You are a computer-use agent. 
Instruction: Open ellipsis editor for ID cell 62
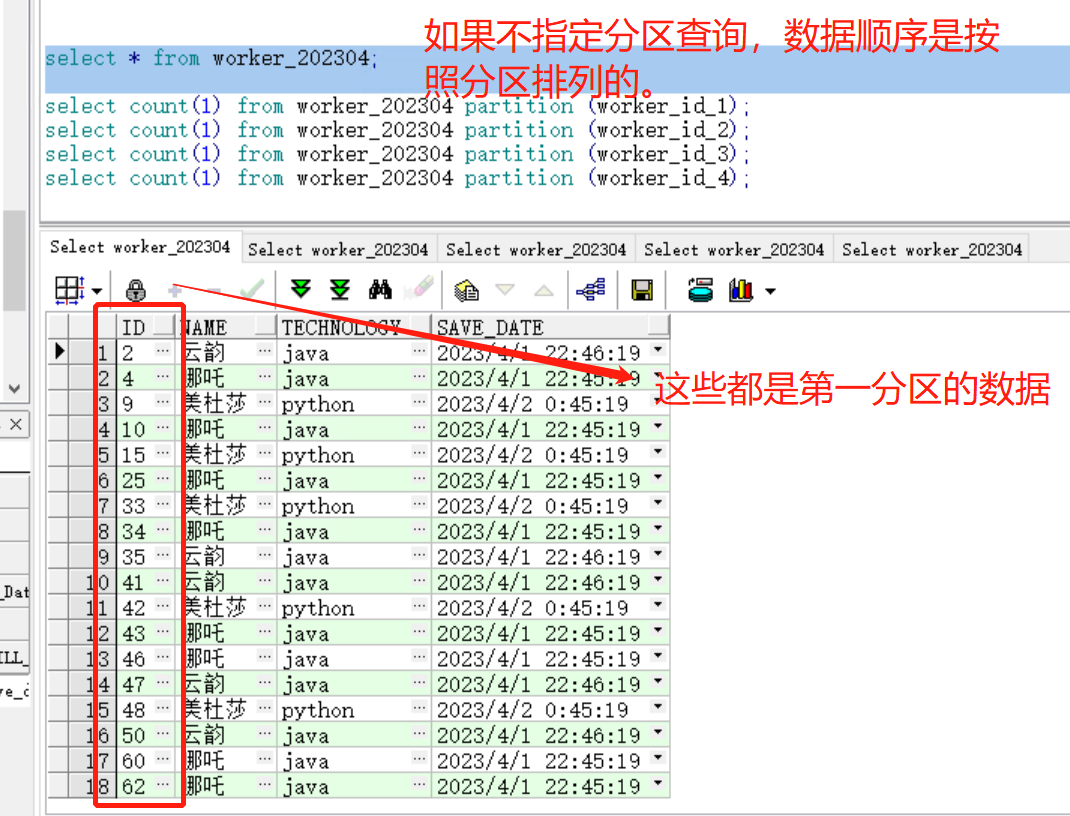162,785
